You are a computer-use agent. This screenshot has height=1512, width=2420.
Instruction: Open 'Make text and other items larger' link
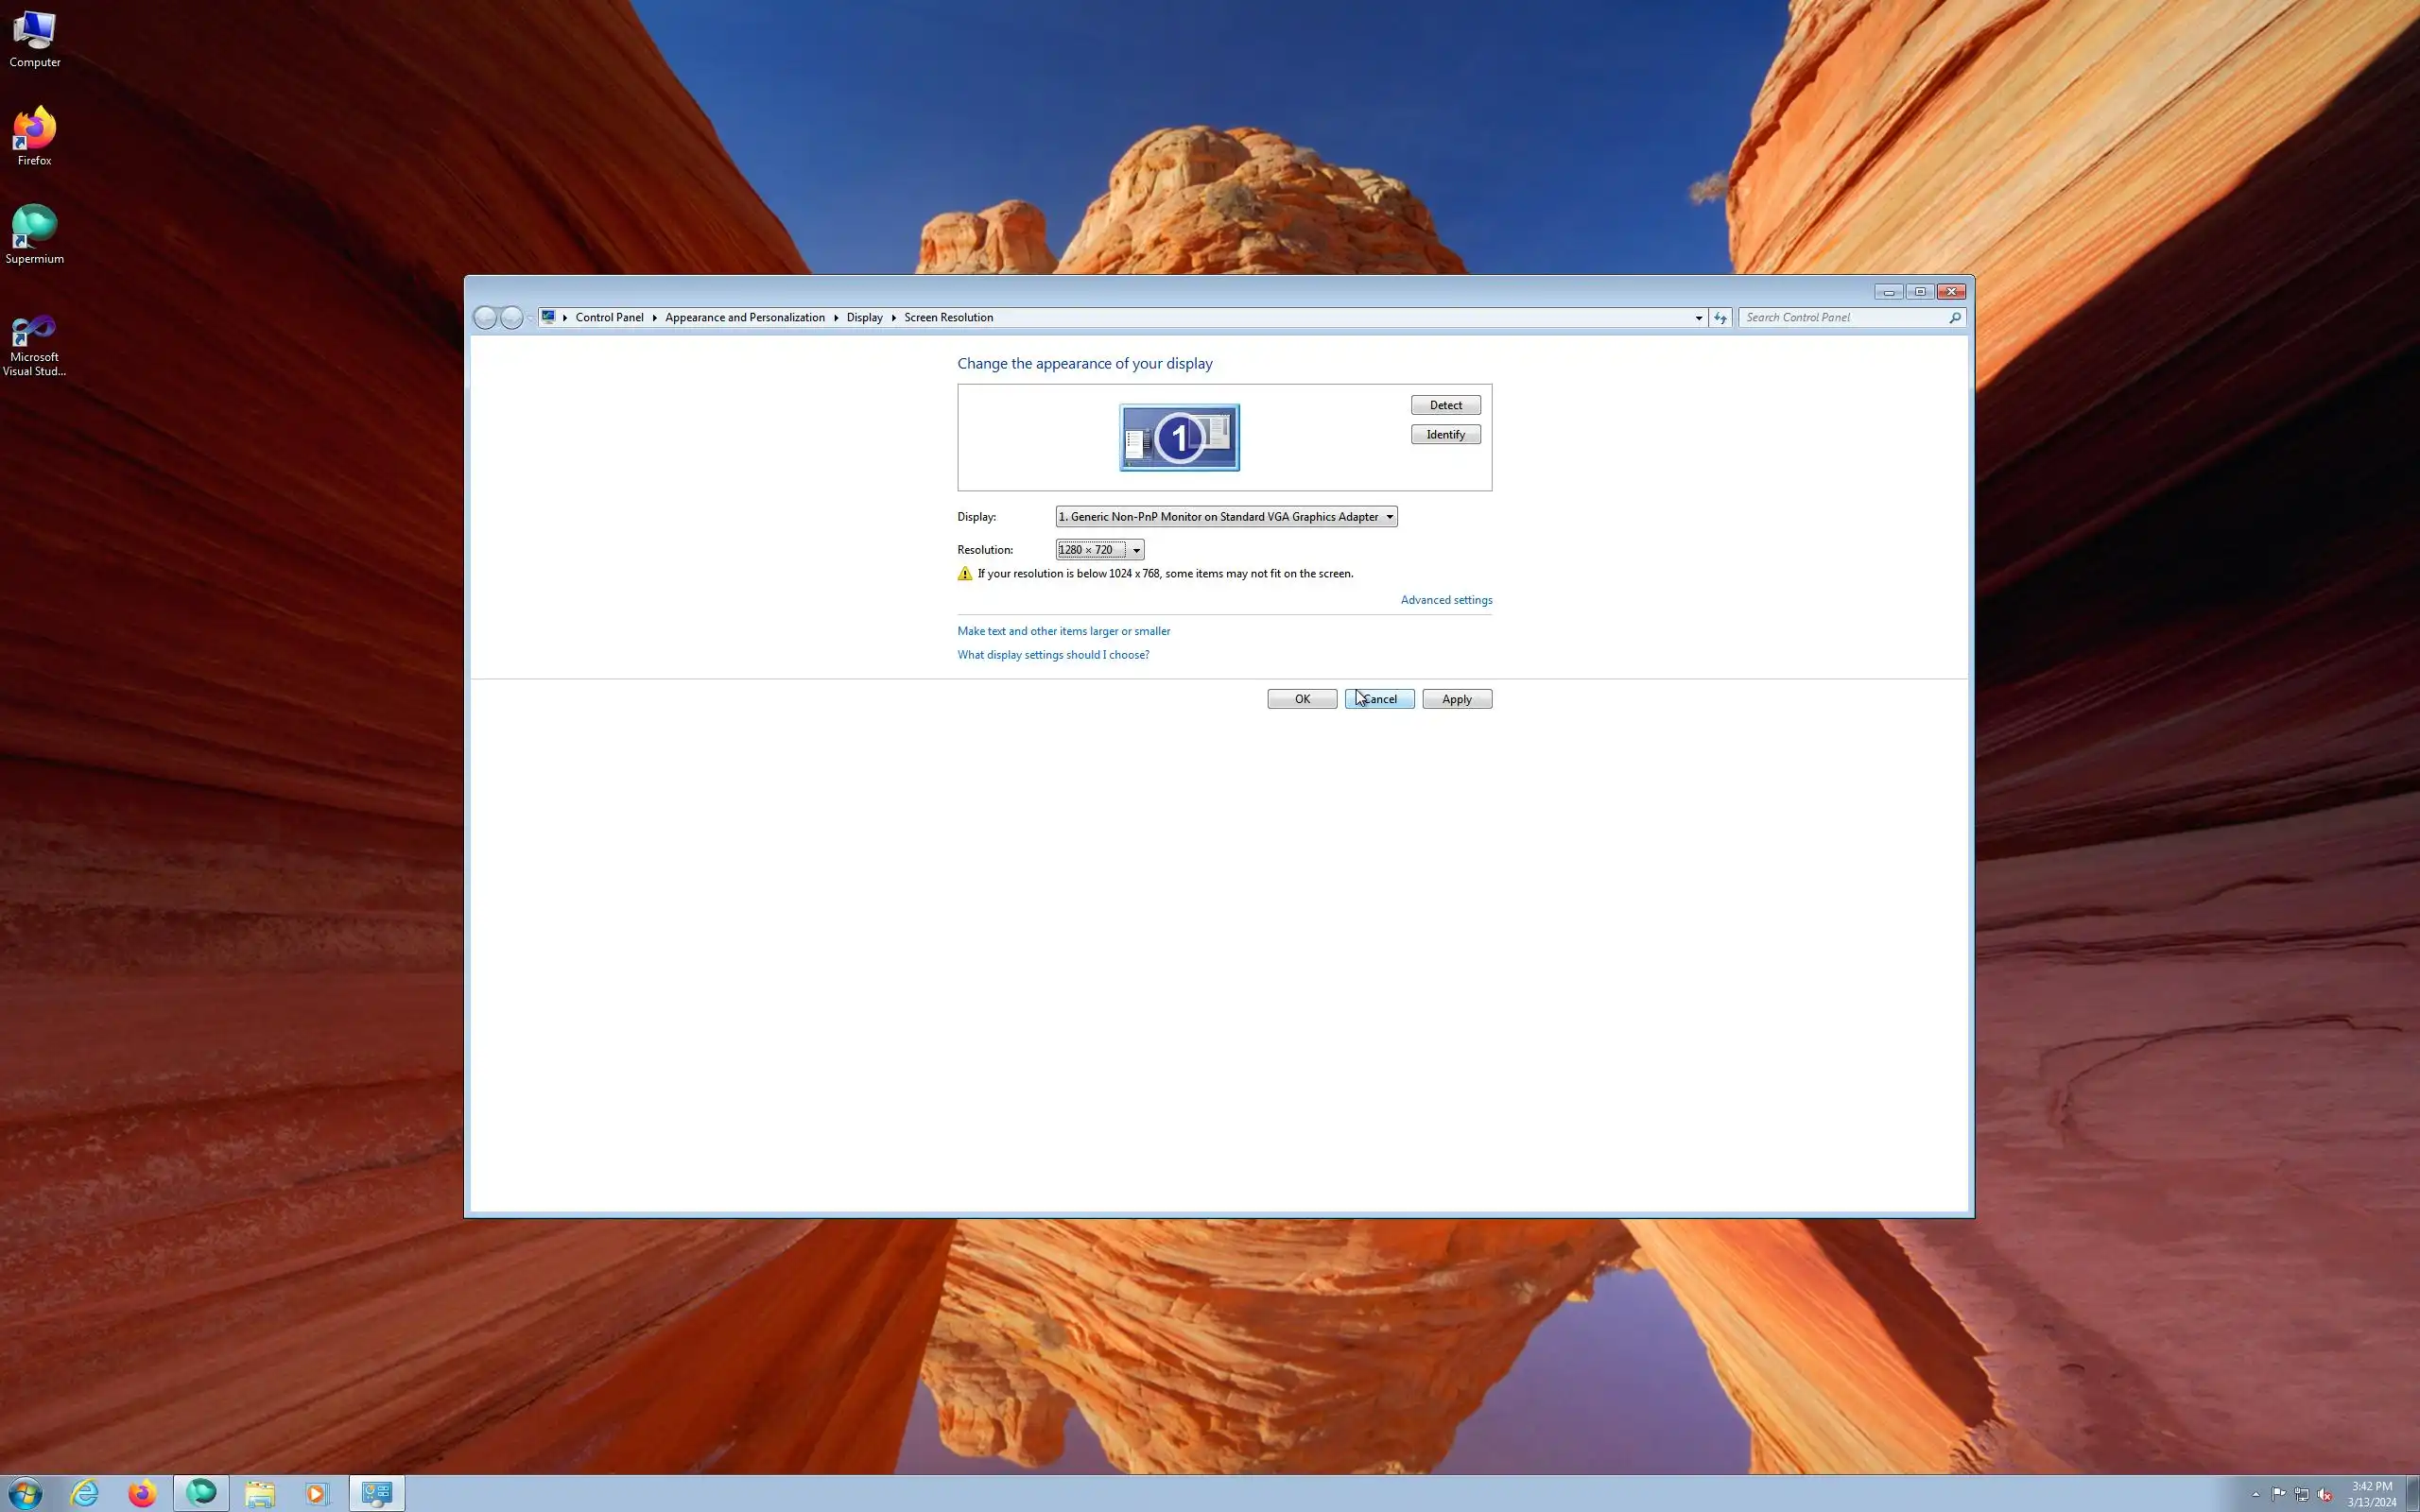[1063, 631]
